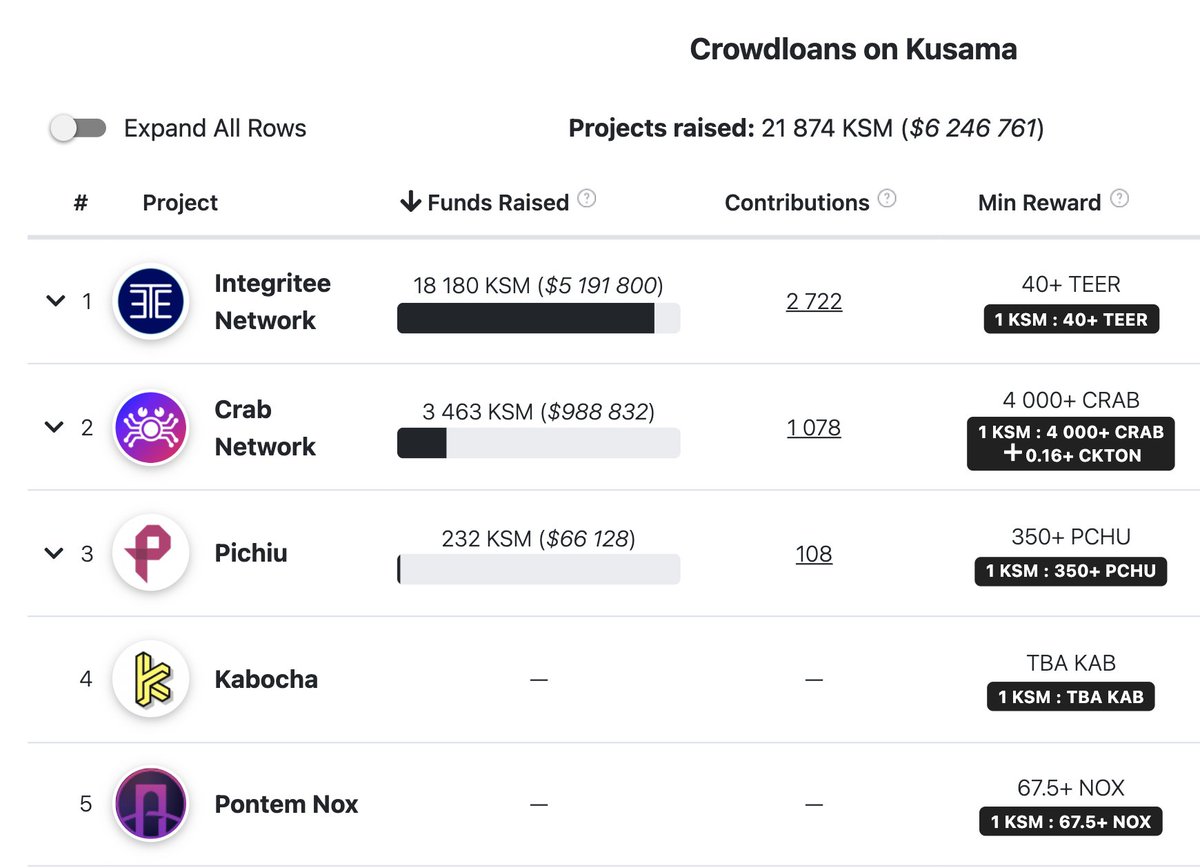The image size is (1200, 868).
Task: Open Integritee's 2 722 contributions link
Action: [x=814, y=302]
